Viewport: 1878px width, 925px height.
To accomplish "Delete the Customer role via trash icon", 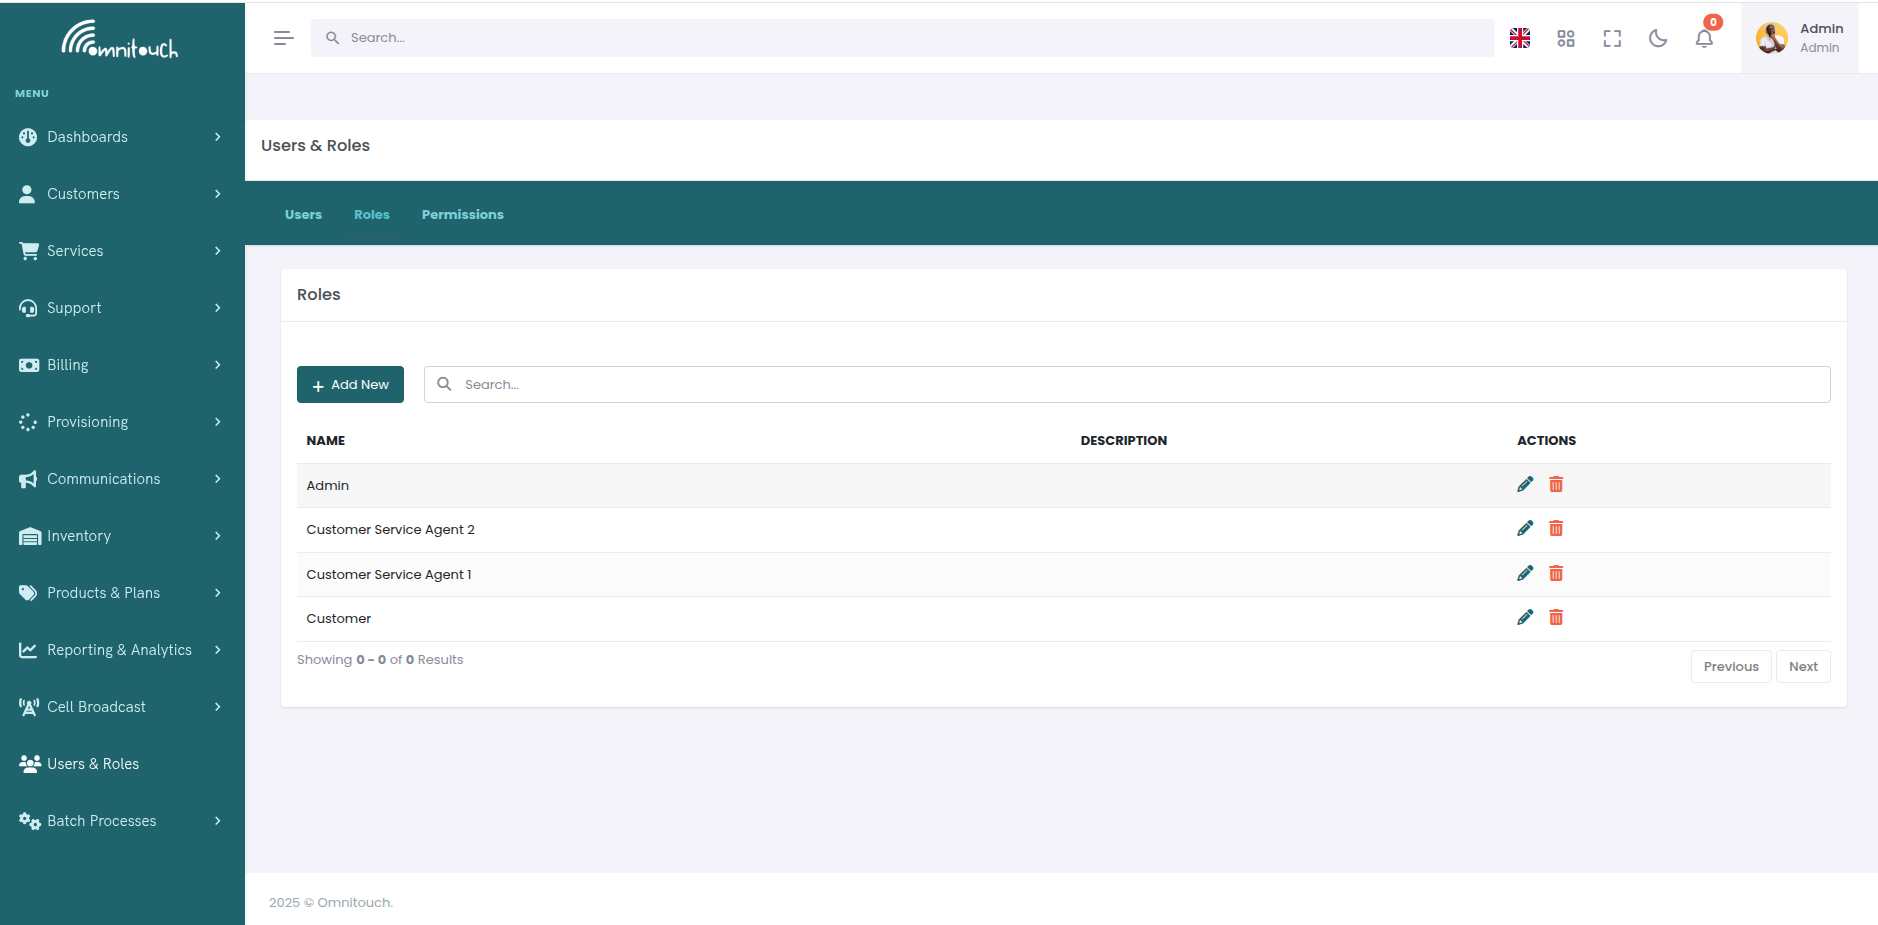I will point(1555,617).
